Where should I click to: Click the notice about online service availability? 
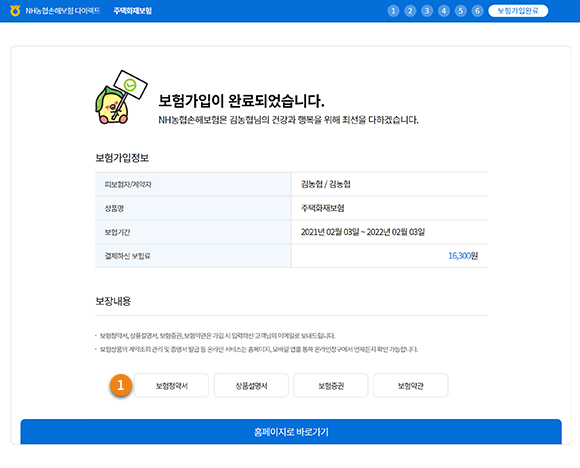coord(259,349)
